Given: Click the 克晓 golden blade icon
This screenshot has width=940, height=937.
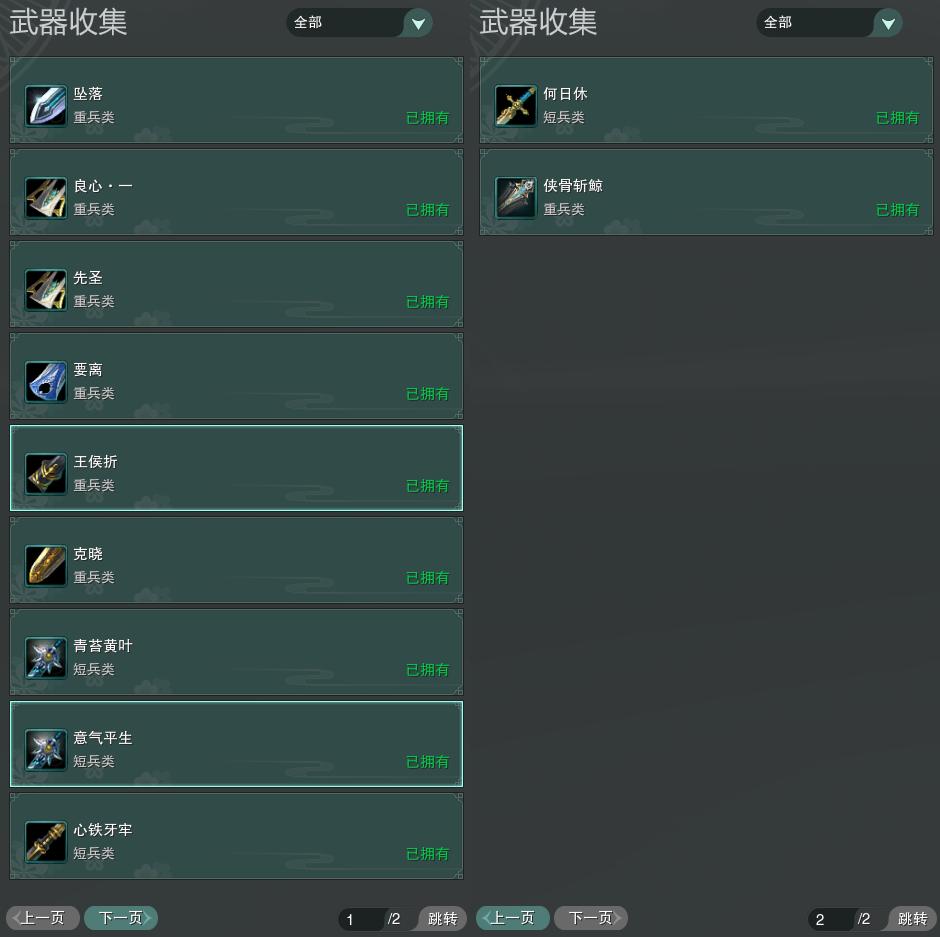Looking at the screenshot, I should 46,565.
